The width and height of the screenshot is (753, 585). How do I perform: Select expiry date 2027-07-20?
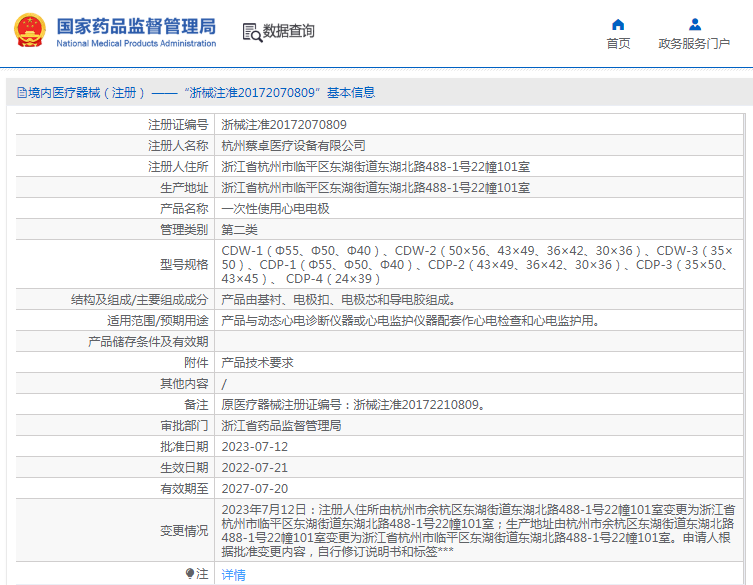tap(255, 489)
